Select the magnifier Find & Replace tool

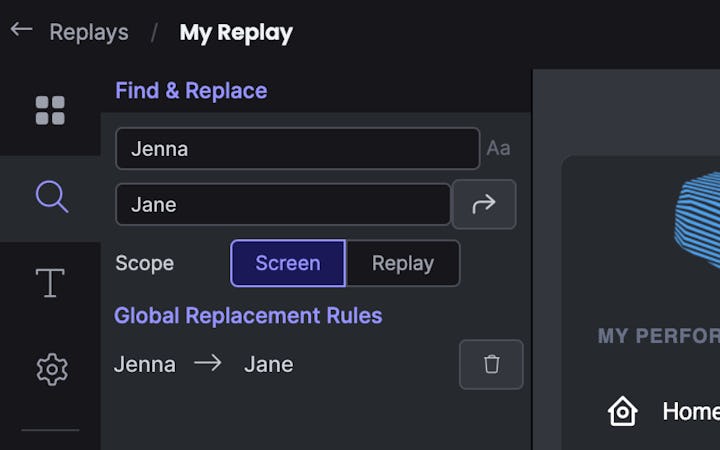click(51, 197)
